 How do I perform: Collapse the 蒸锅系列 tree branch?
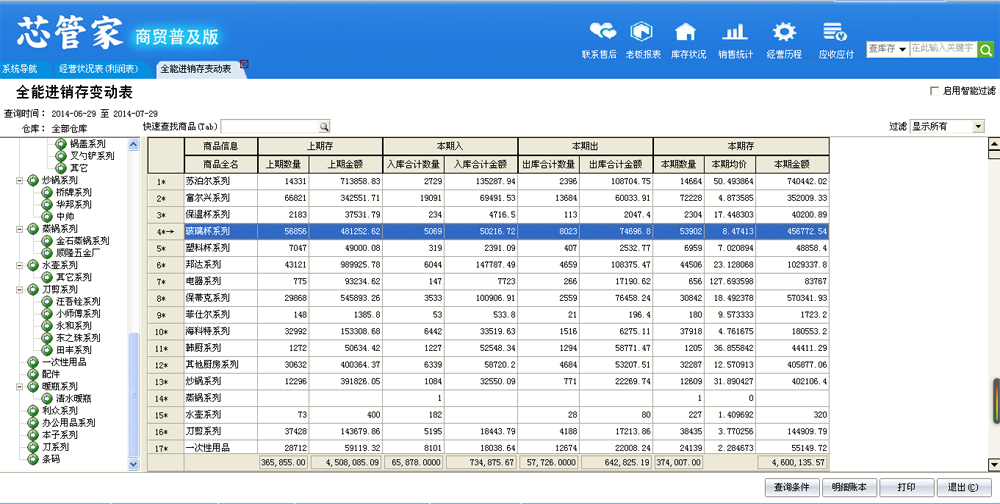click(20, 228)
